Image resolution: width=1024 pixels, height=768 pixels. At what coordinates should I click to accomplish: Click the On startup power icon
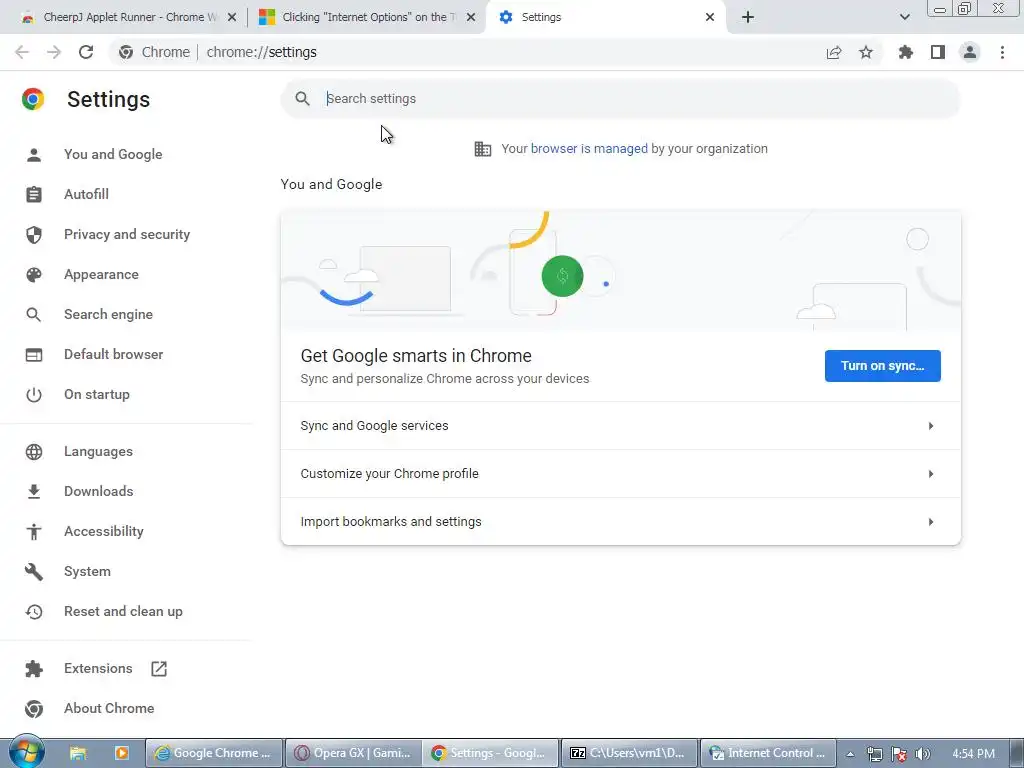click(34, 394)
